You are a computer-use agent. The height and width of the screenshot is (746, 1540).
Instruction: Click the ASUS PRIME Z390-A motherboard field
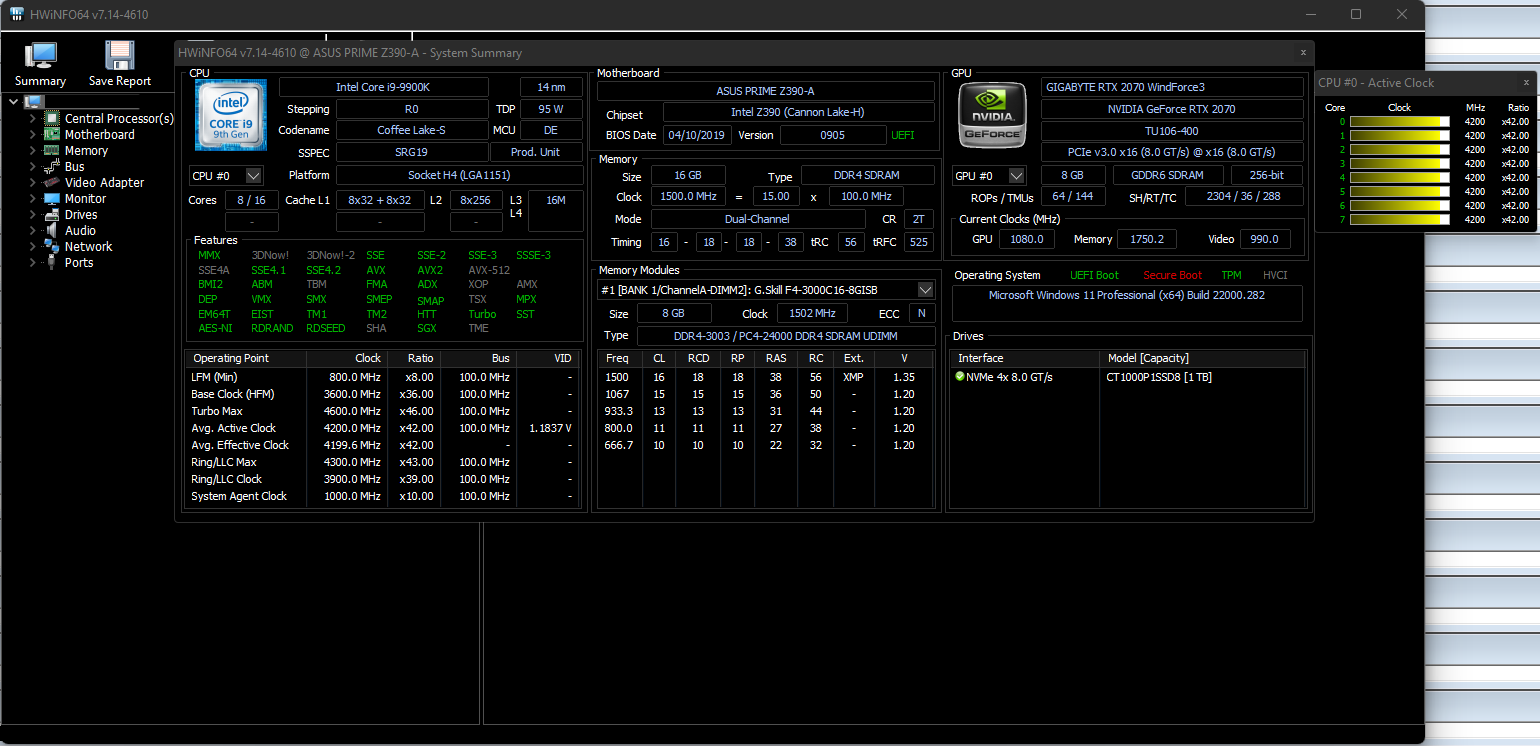(x=765, y=91)
